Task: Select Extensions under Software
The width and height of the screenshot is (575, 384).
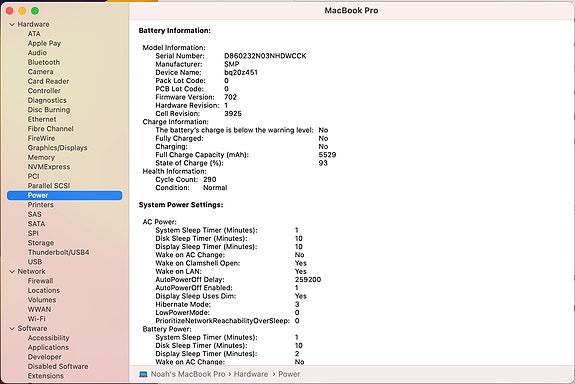Action: click(x=45, y=376)
